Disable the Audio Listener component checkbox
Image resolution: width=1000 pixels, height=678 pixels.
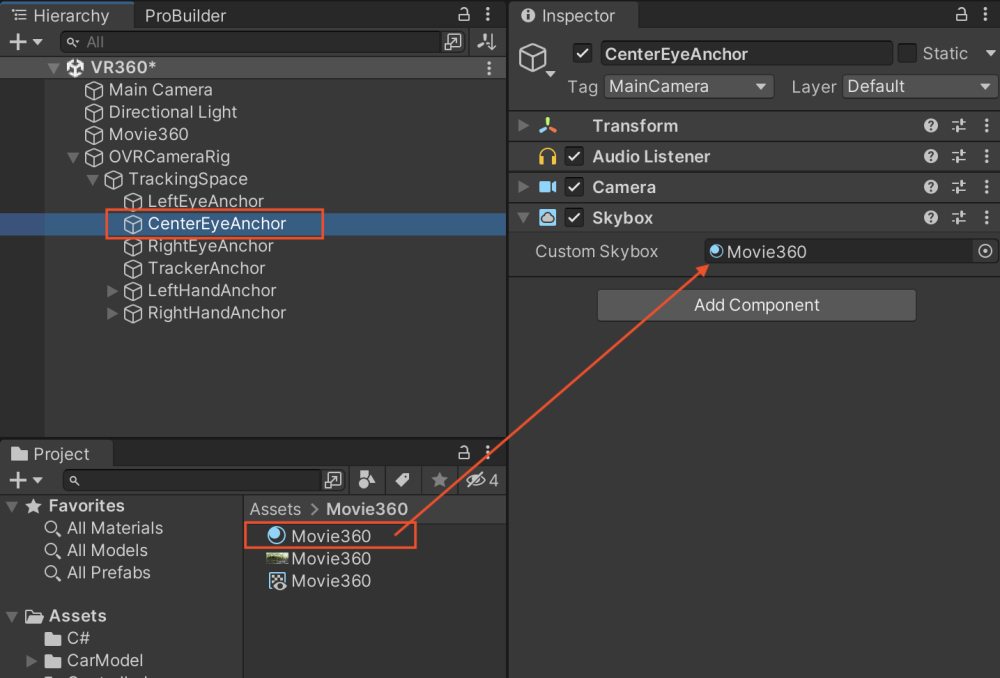pos(574,157)
